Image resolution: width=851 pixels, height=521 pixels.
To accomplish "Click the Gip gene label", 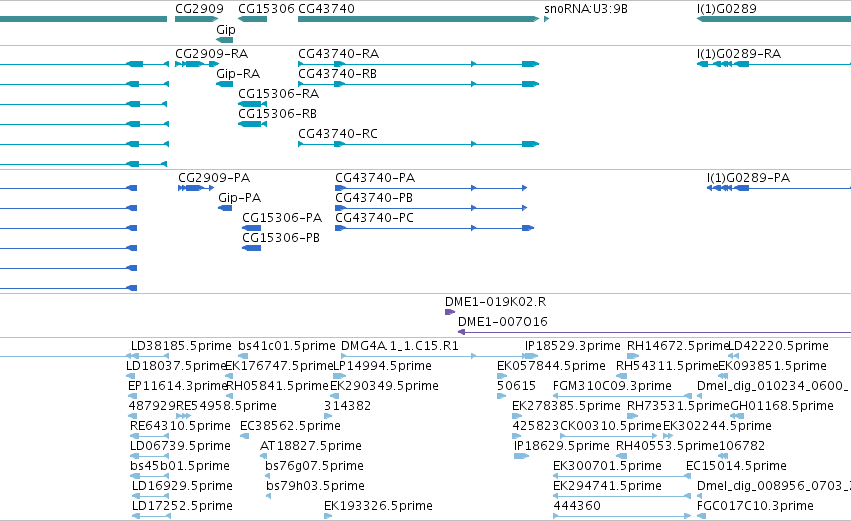I will pos(226,30).
